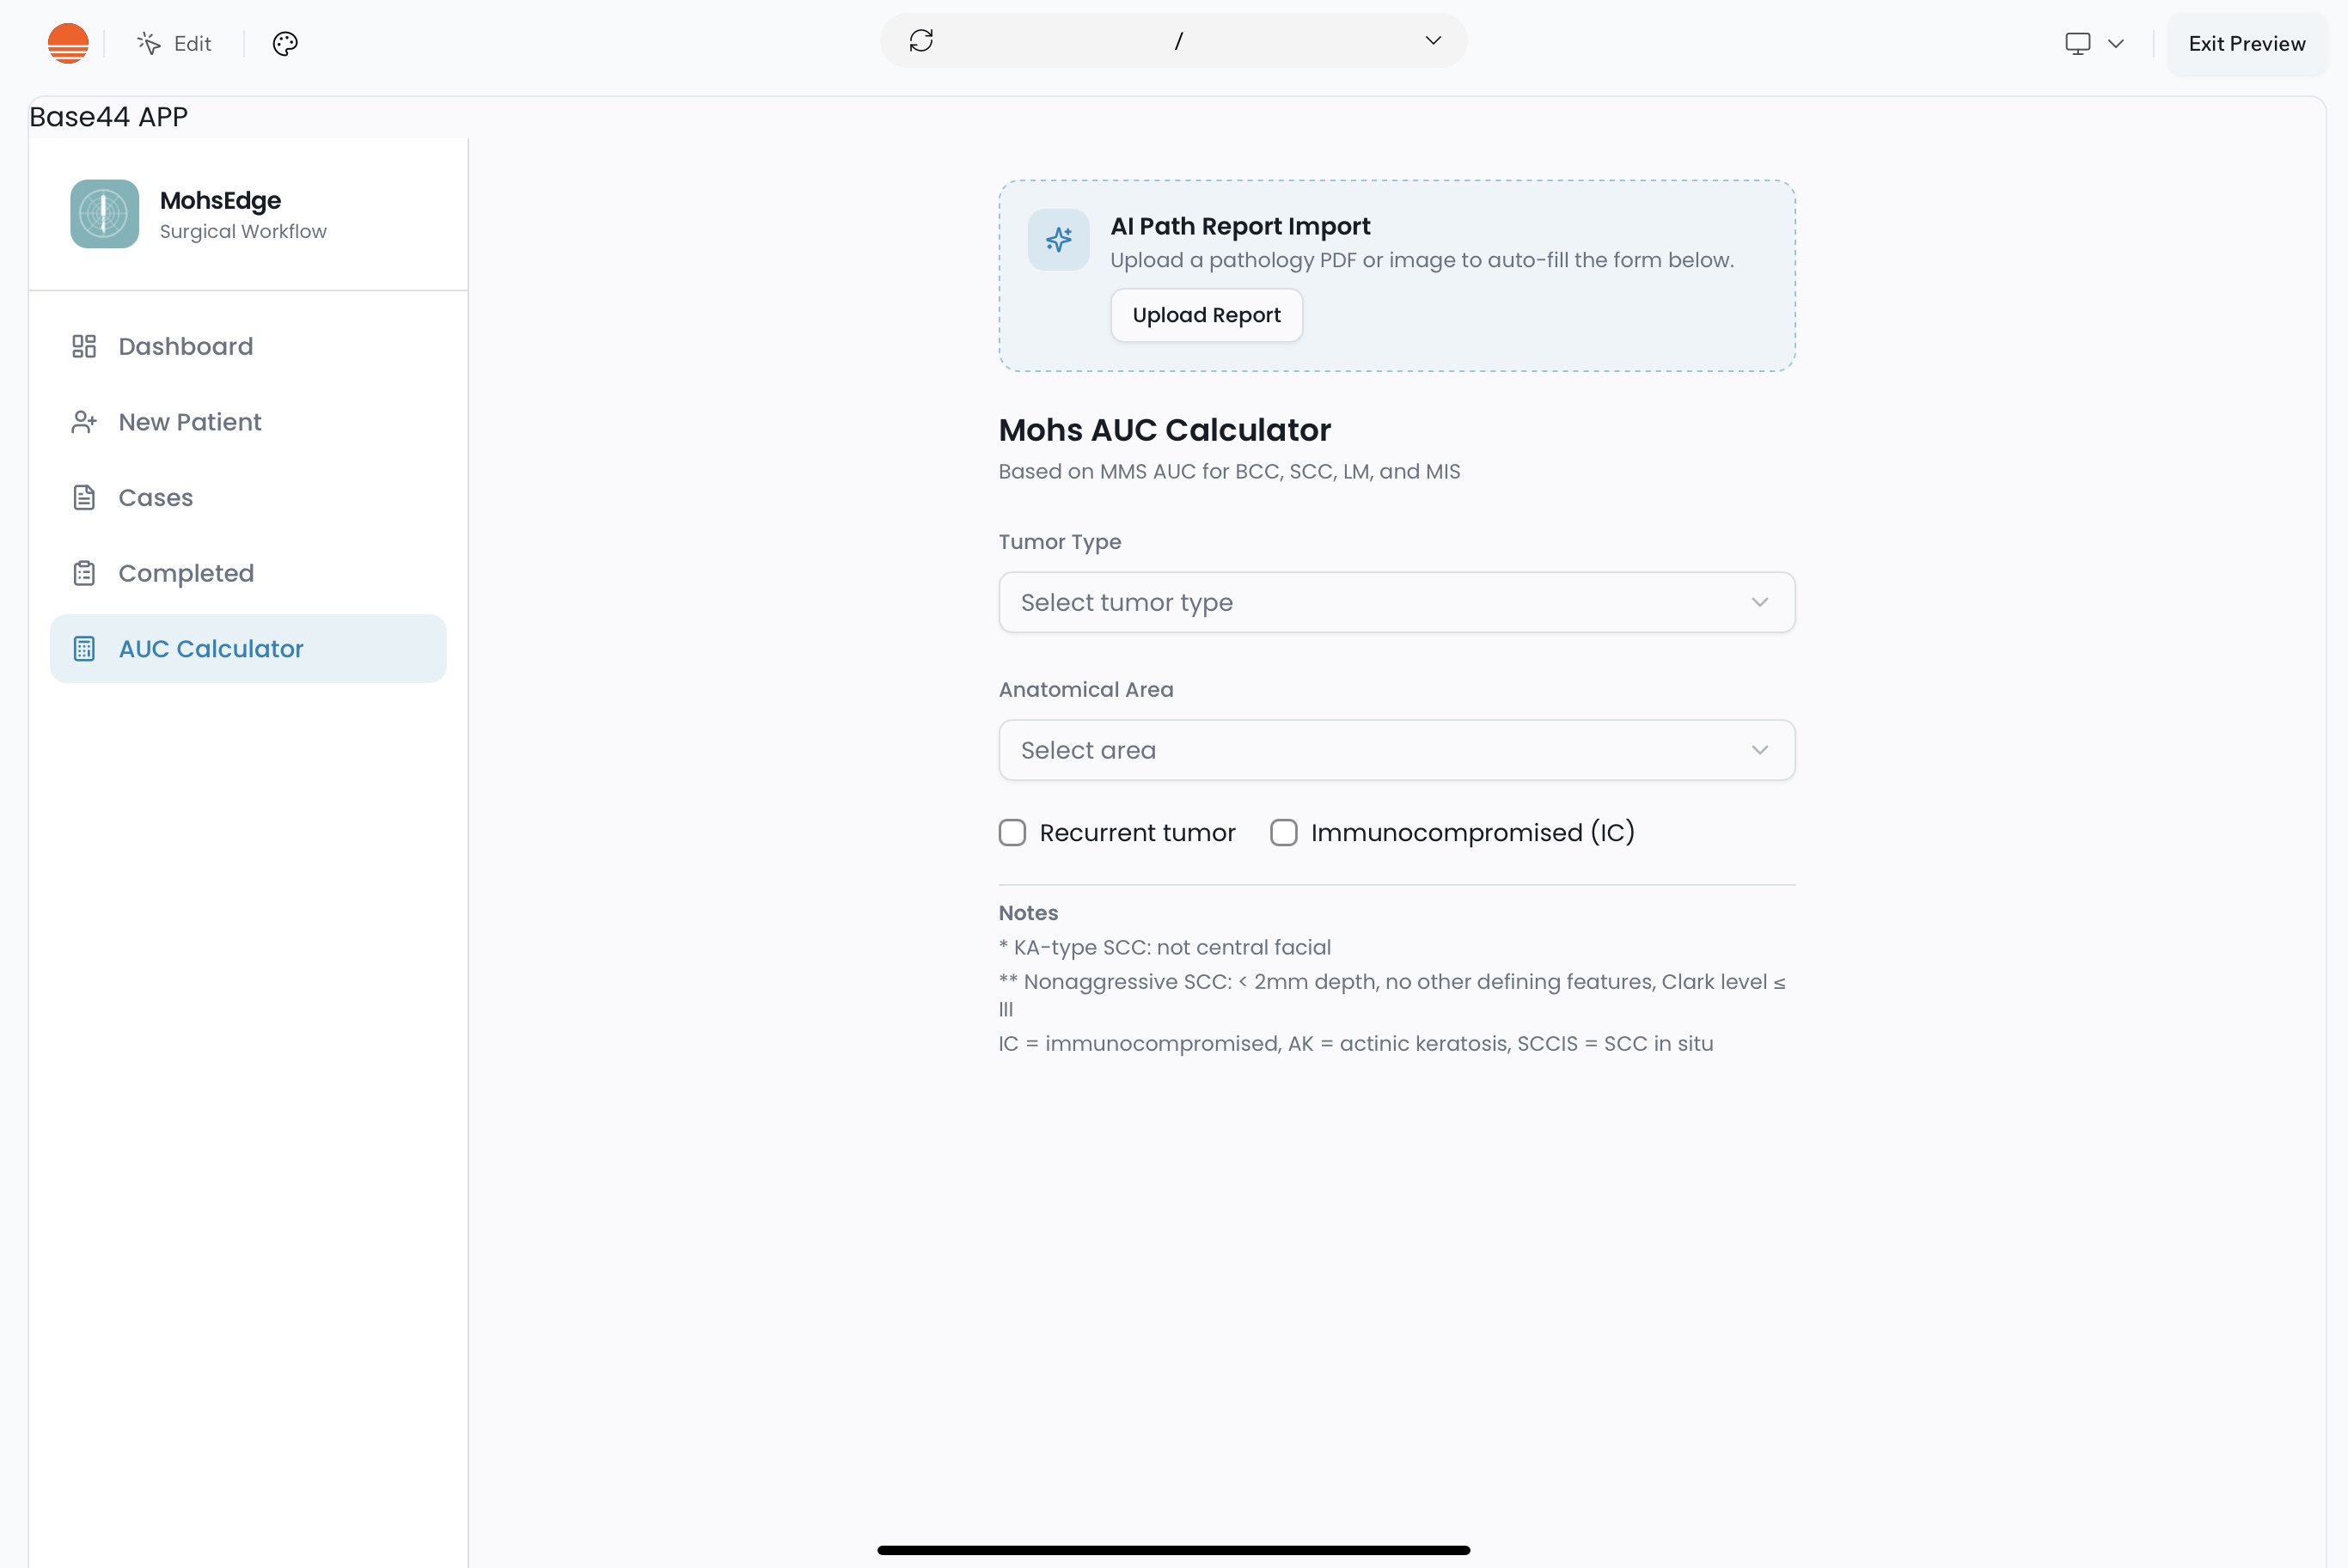The image size is (2348, 1568).
Task: Open the theme palette icon
Action: pyautogui.click(x=285, y=43)
